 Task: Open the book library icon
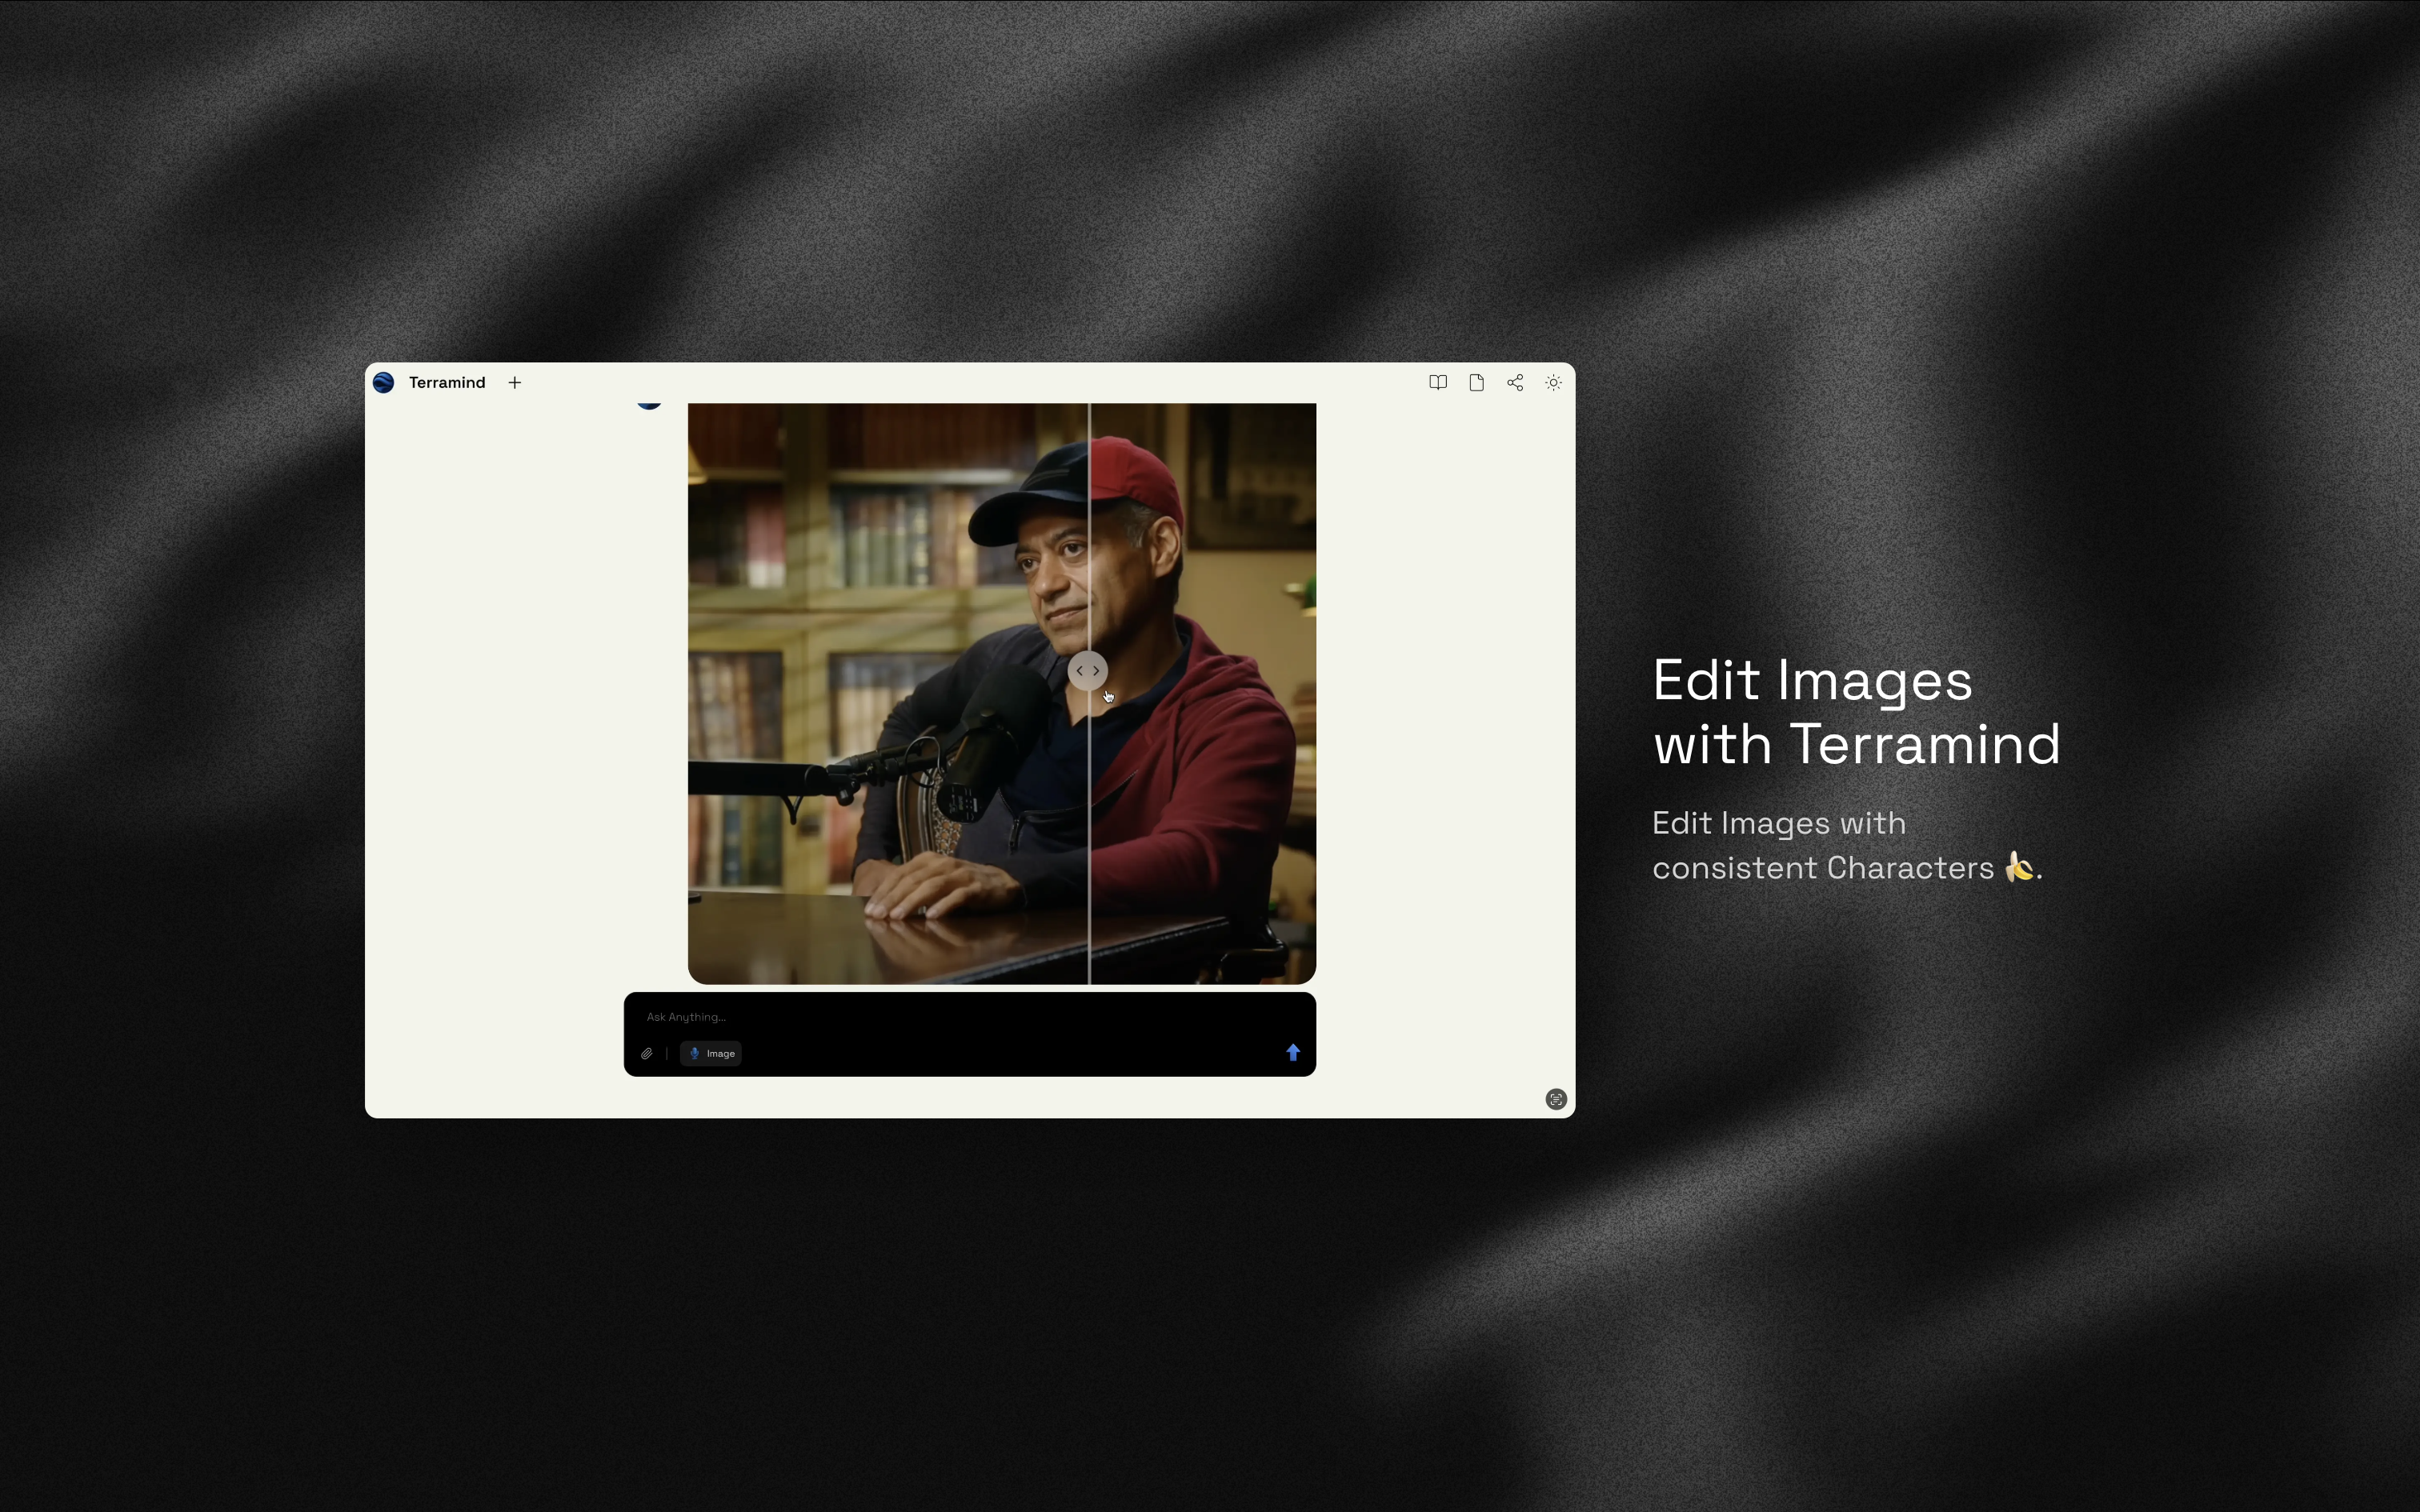(1437, 382)
